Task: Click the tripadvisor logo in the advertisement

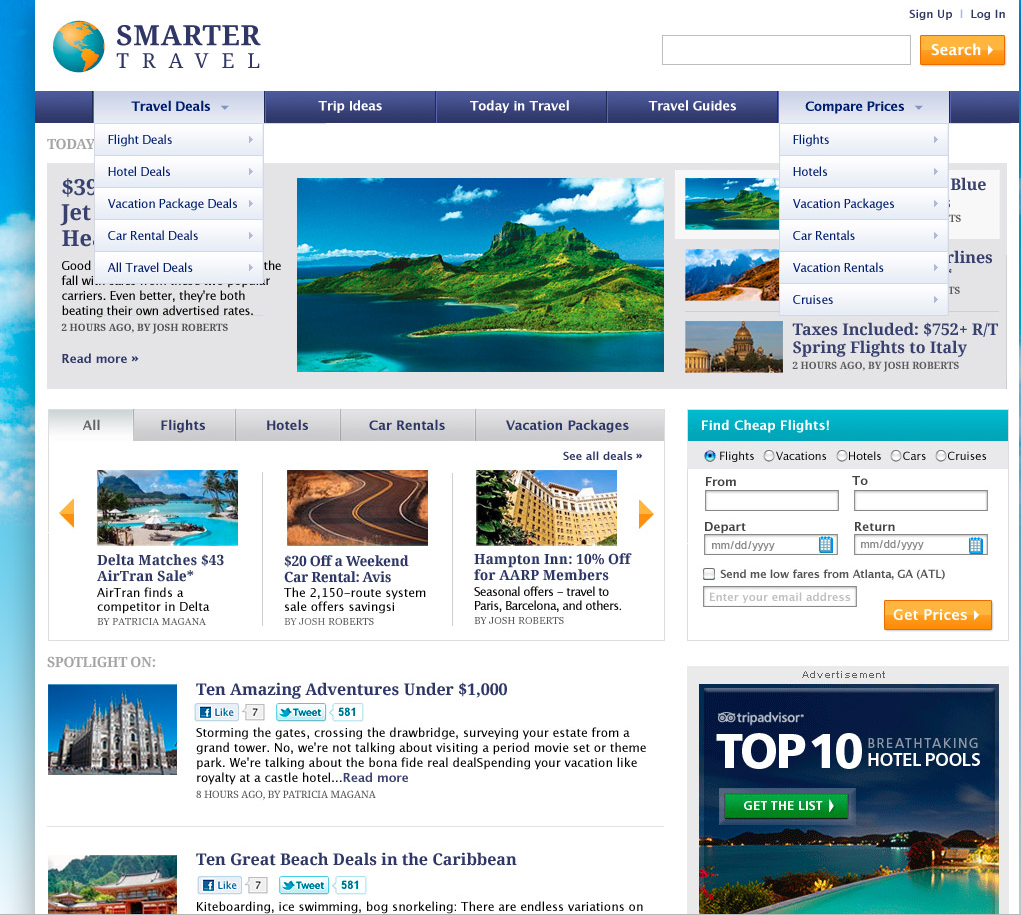Action: [760, 718]
